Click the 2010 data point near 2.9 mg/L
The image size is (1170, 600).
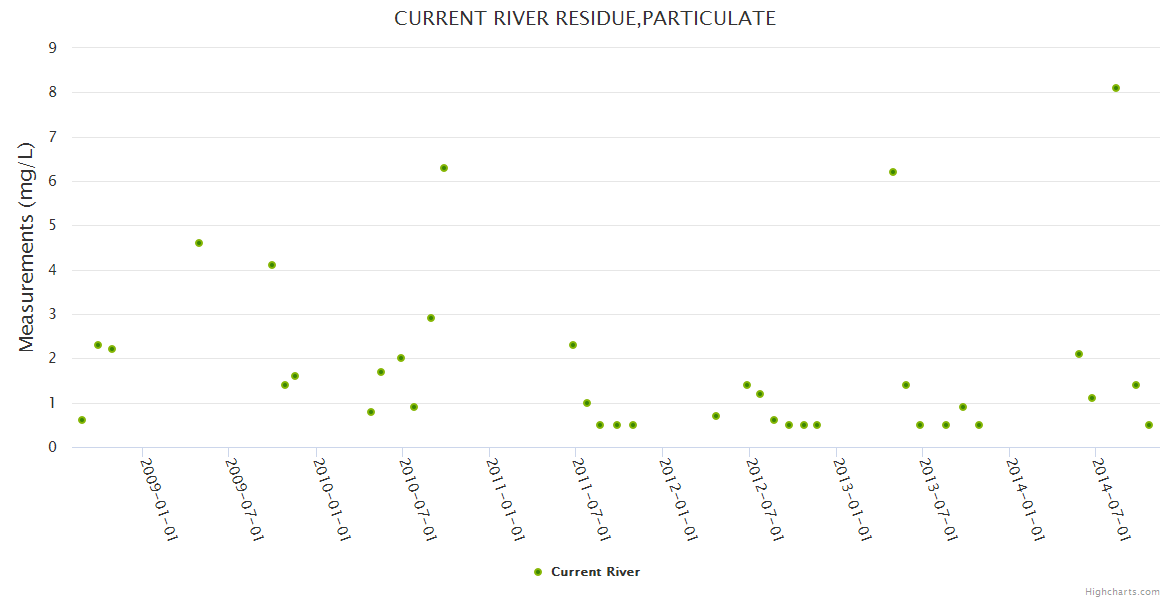click(431, 318)
